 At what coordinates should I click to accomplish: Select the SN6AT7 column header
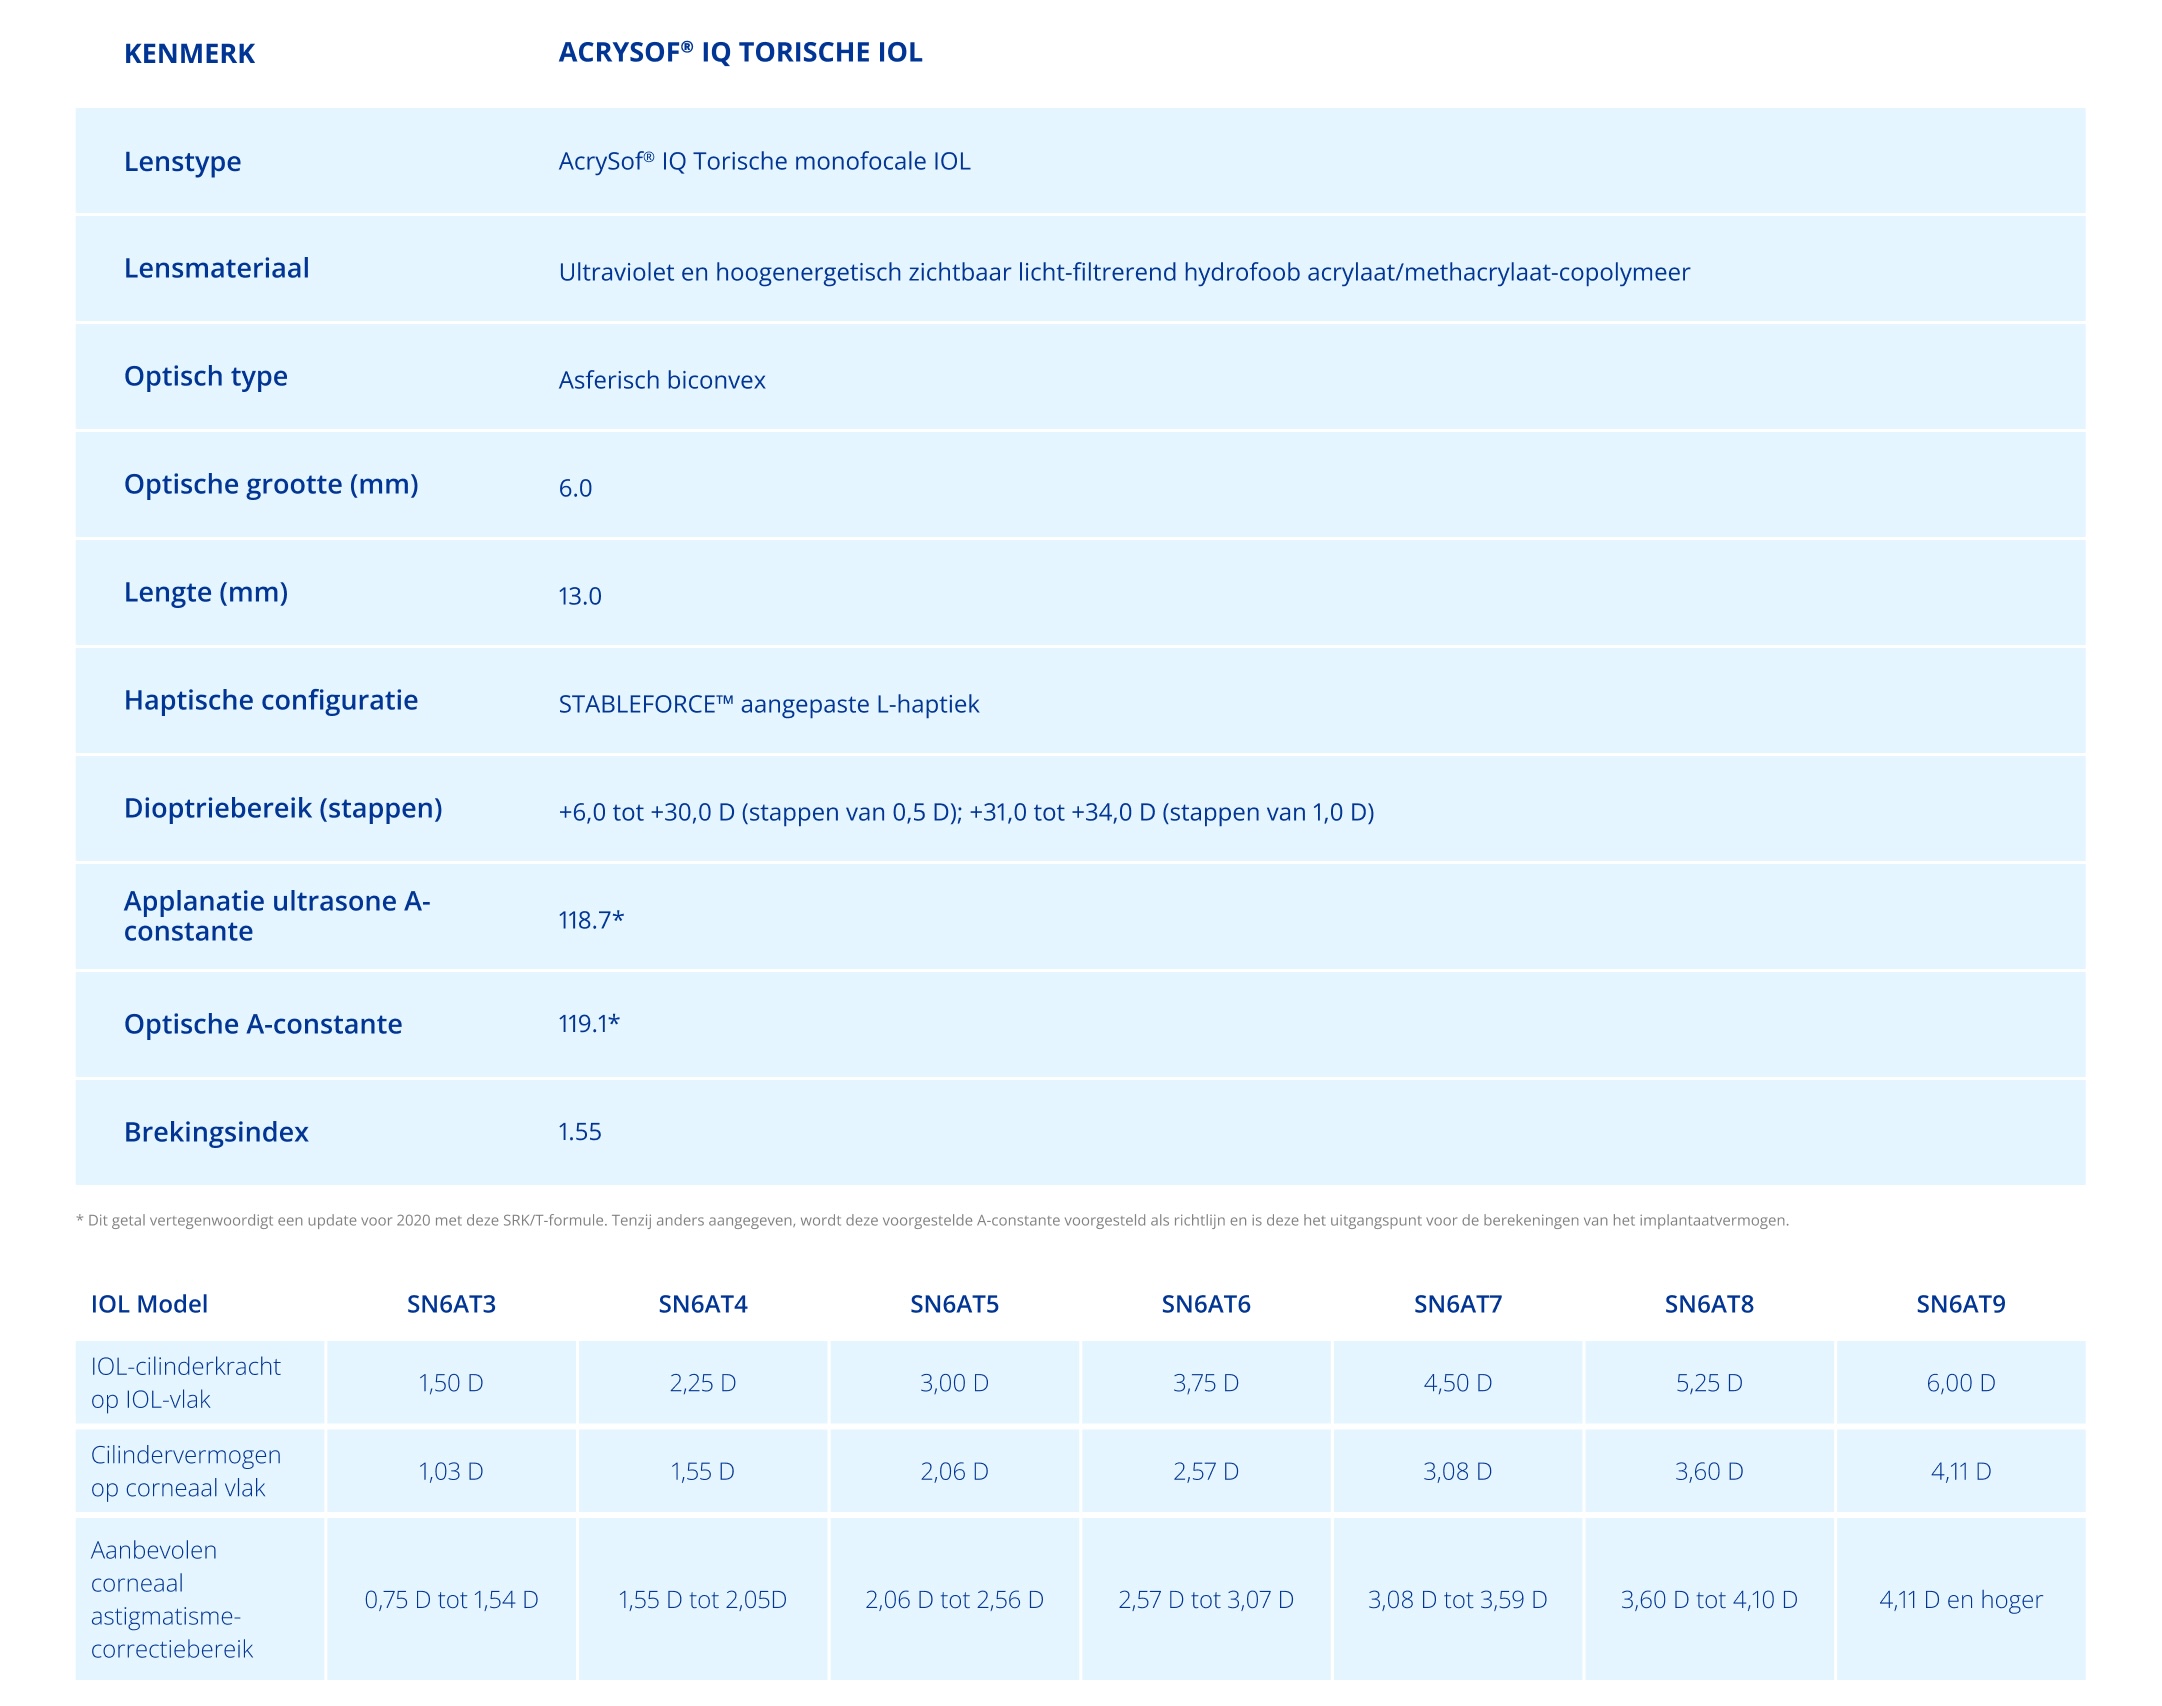1458,1304
